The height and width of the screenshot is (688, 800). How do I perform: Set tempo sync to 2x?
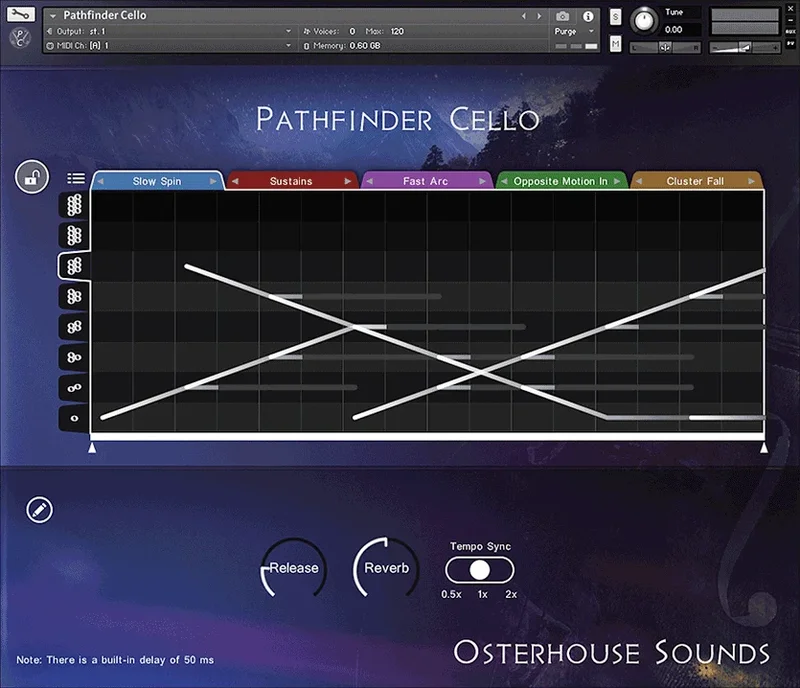511,595
